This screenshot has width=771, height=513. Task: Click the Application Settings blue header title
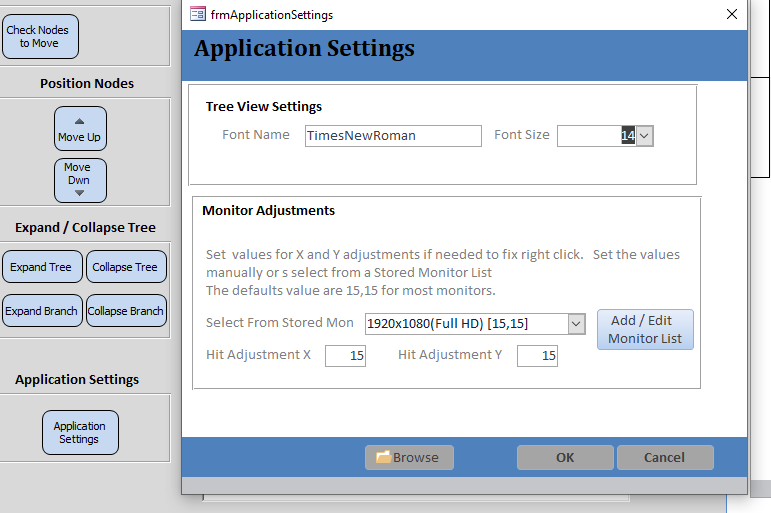click(304, 49)
